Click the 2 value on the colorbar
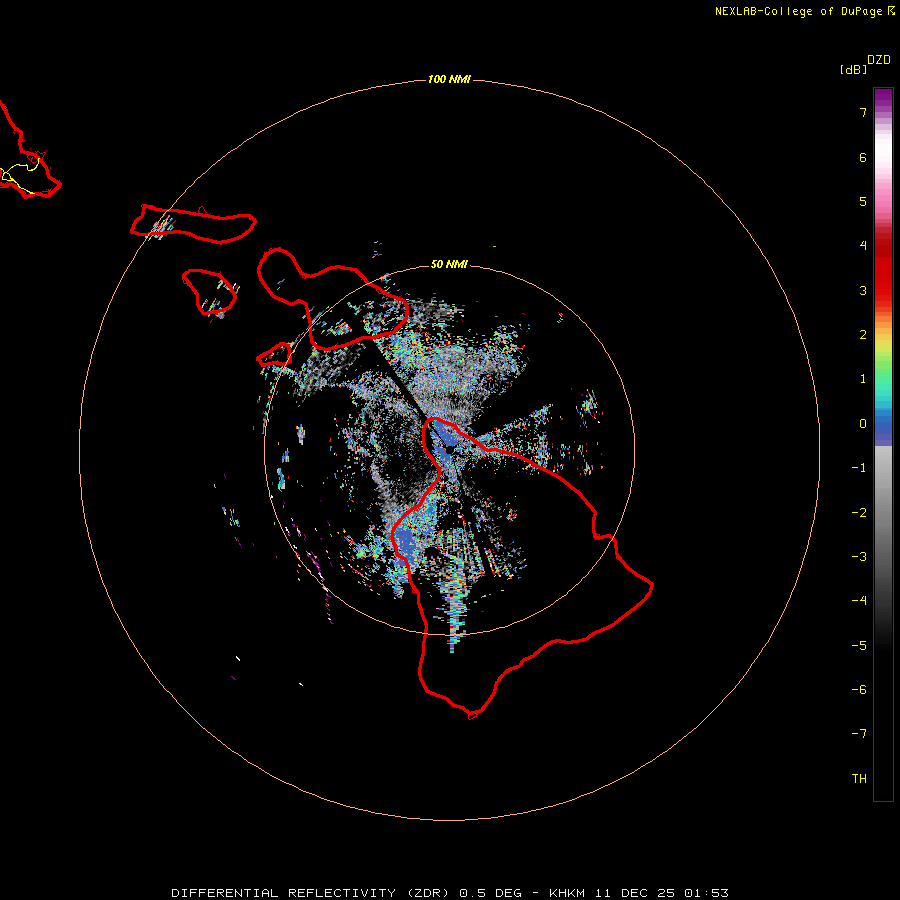The width and height of the screenshot is (900, 900). (863, 335)
